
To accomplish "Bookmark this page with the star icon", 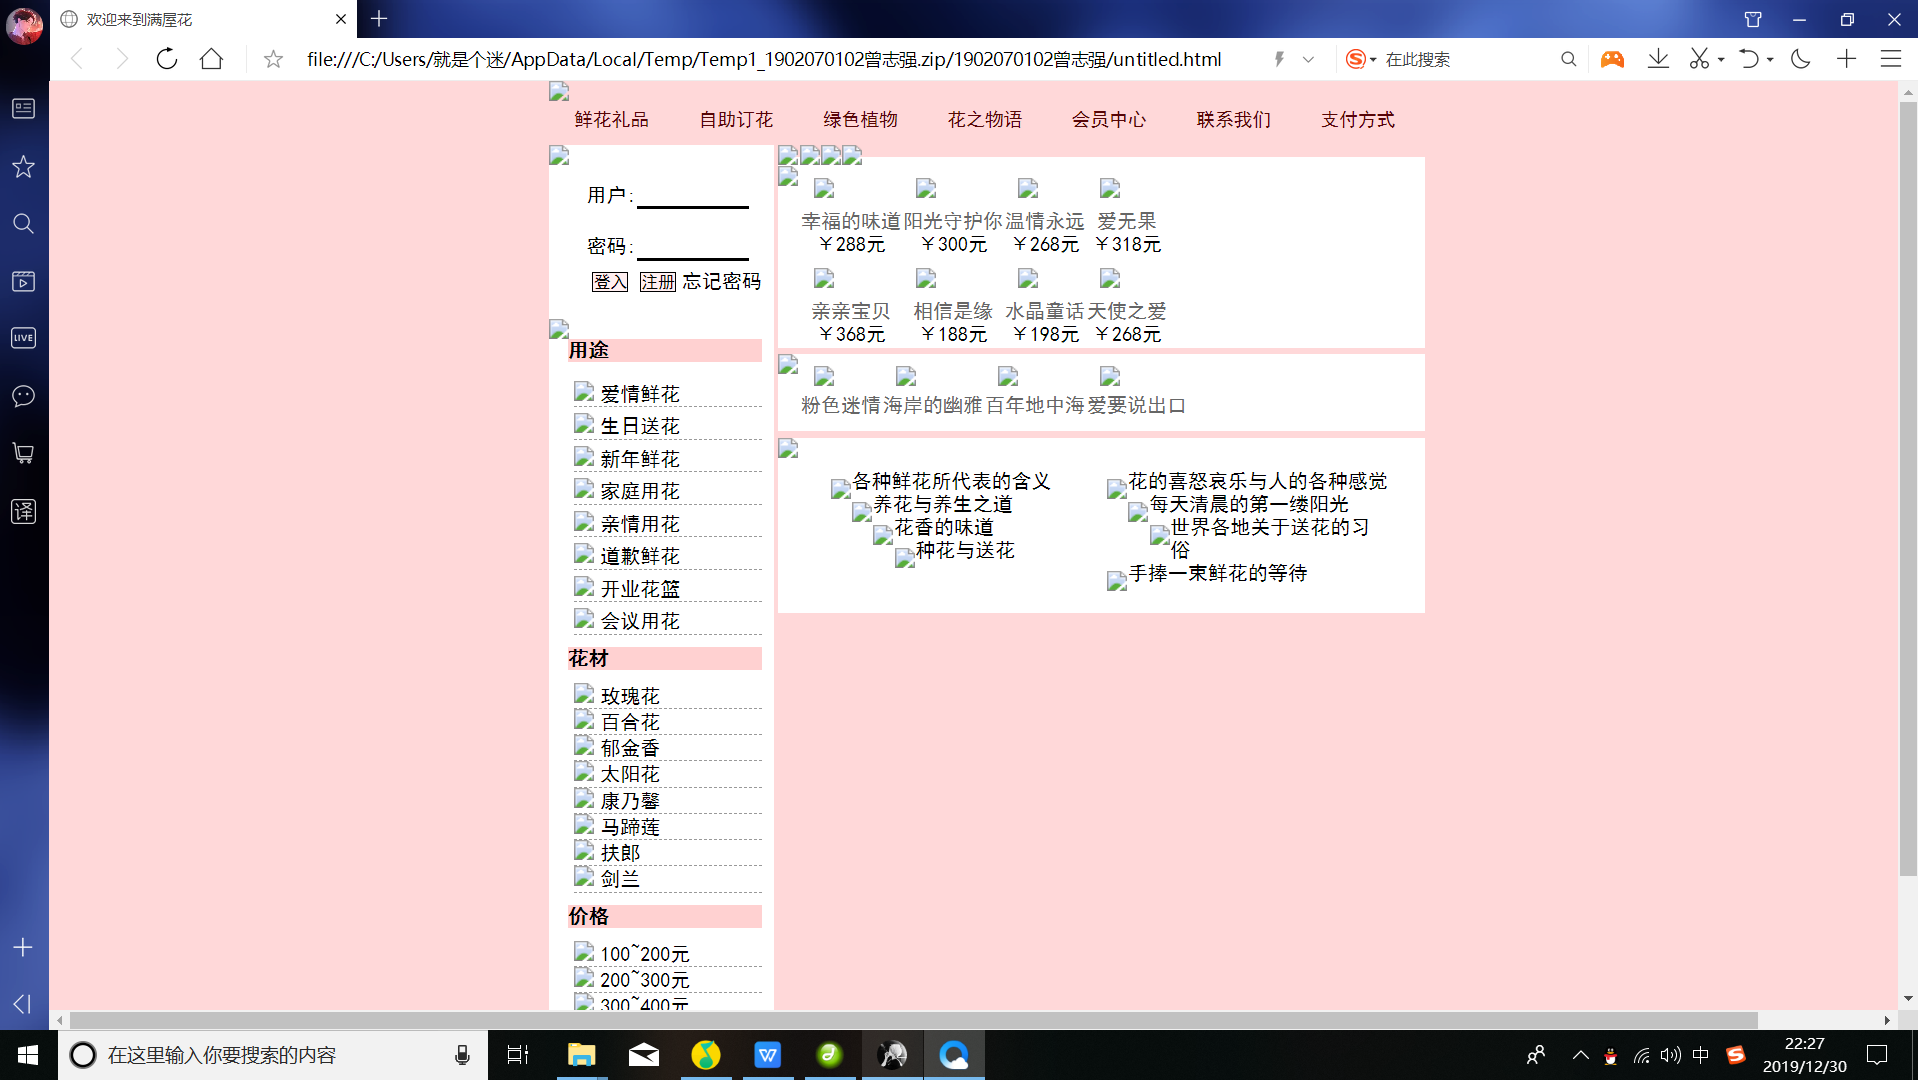I will click(x=273, y=60).
